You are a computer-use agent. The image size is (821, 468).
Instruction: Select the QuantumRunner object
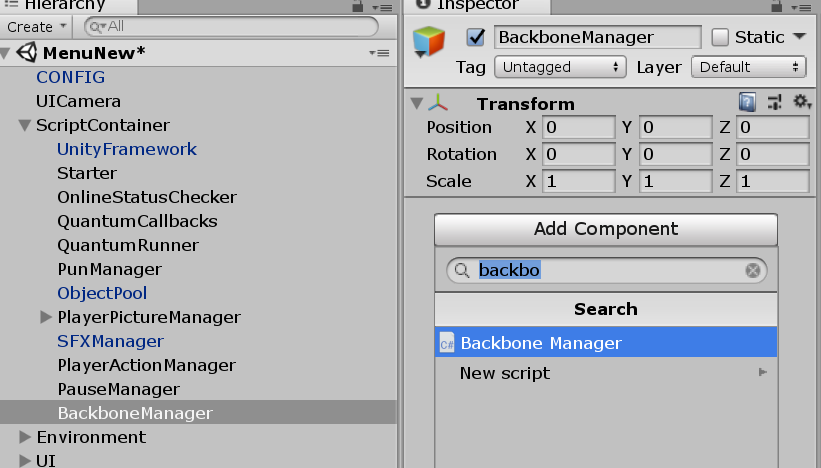(128, 246)
